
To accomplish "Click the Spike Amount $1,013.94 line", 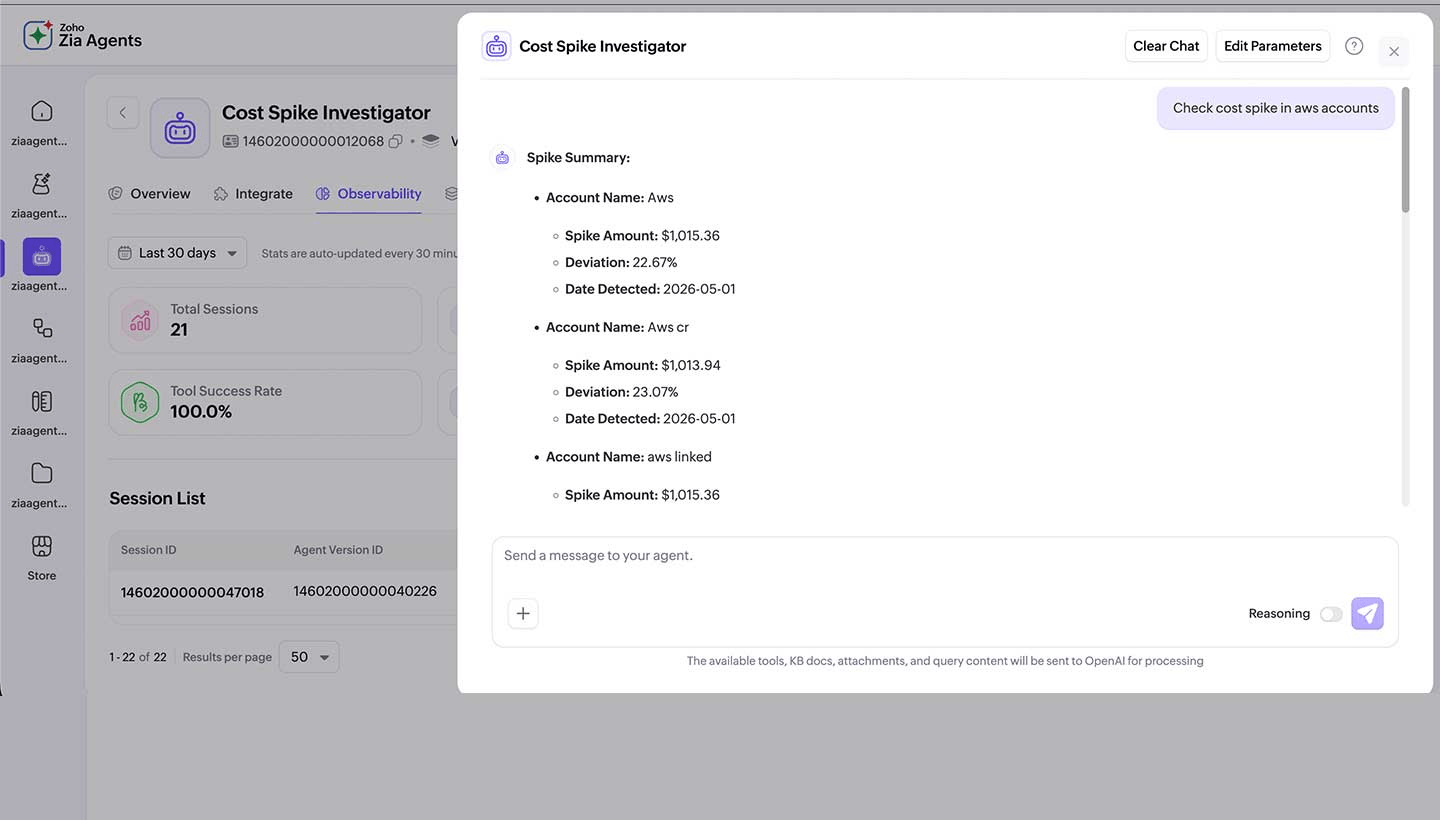I will 643,366.
